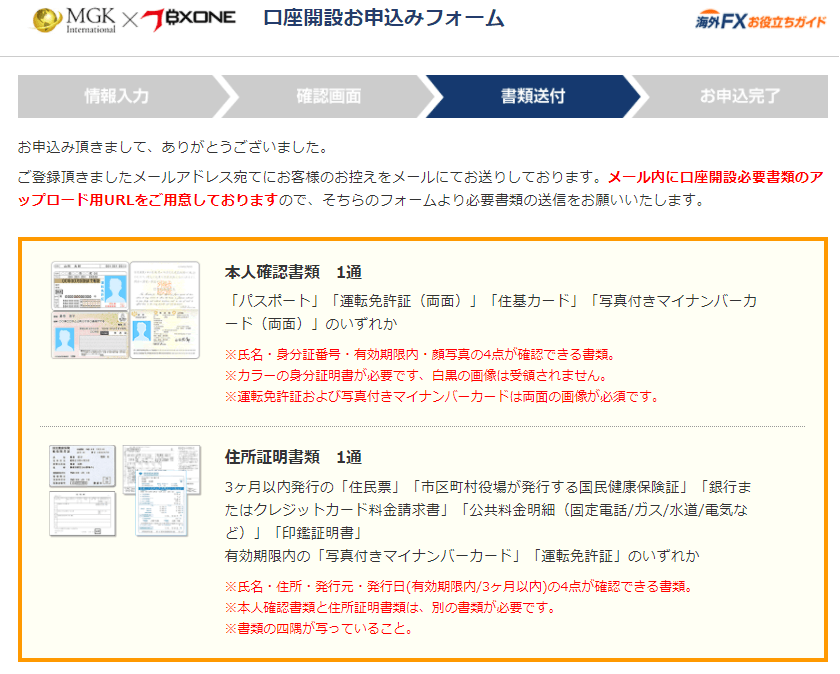Click the 口座開設お申込みフォーム heading

click(384, 19)
